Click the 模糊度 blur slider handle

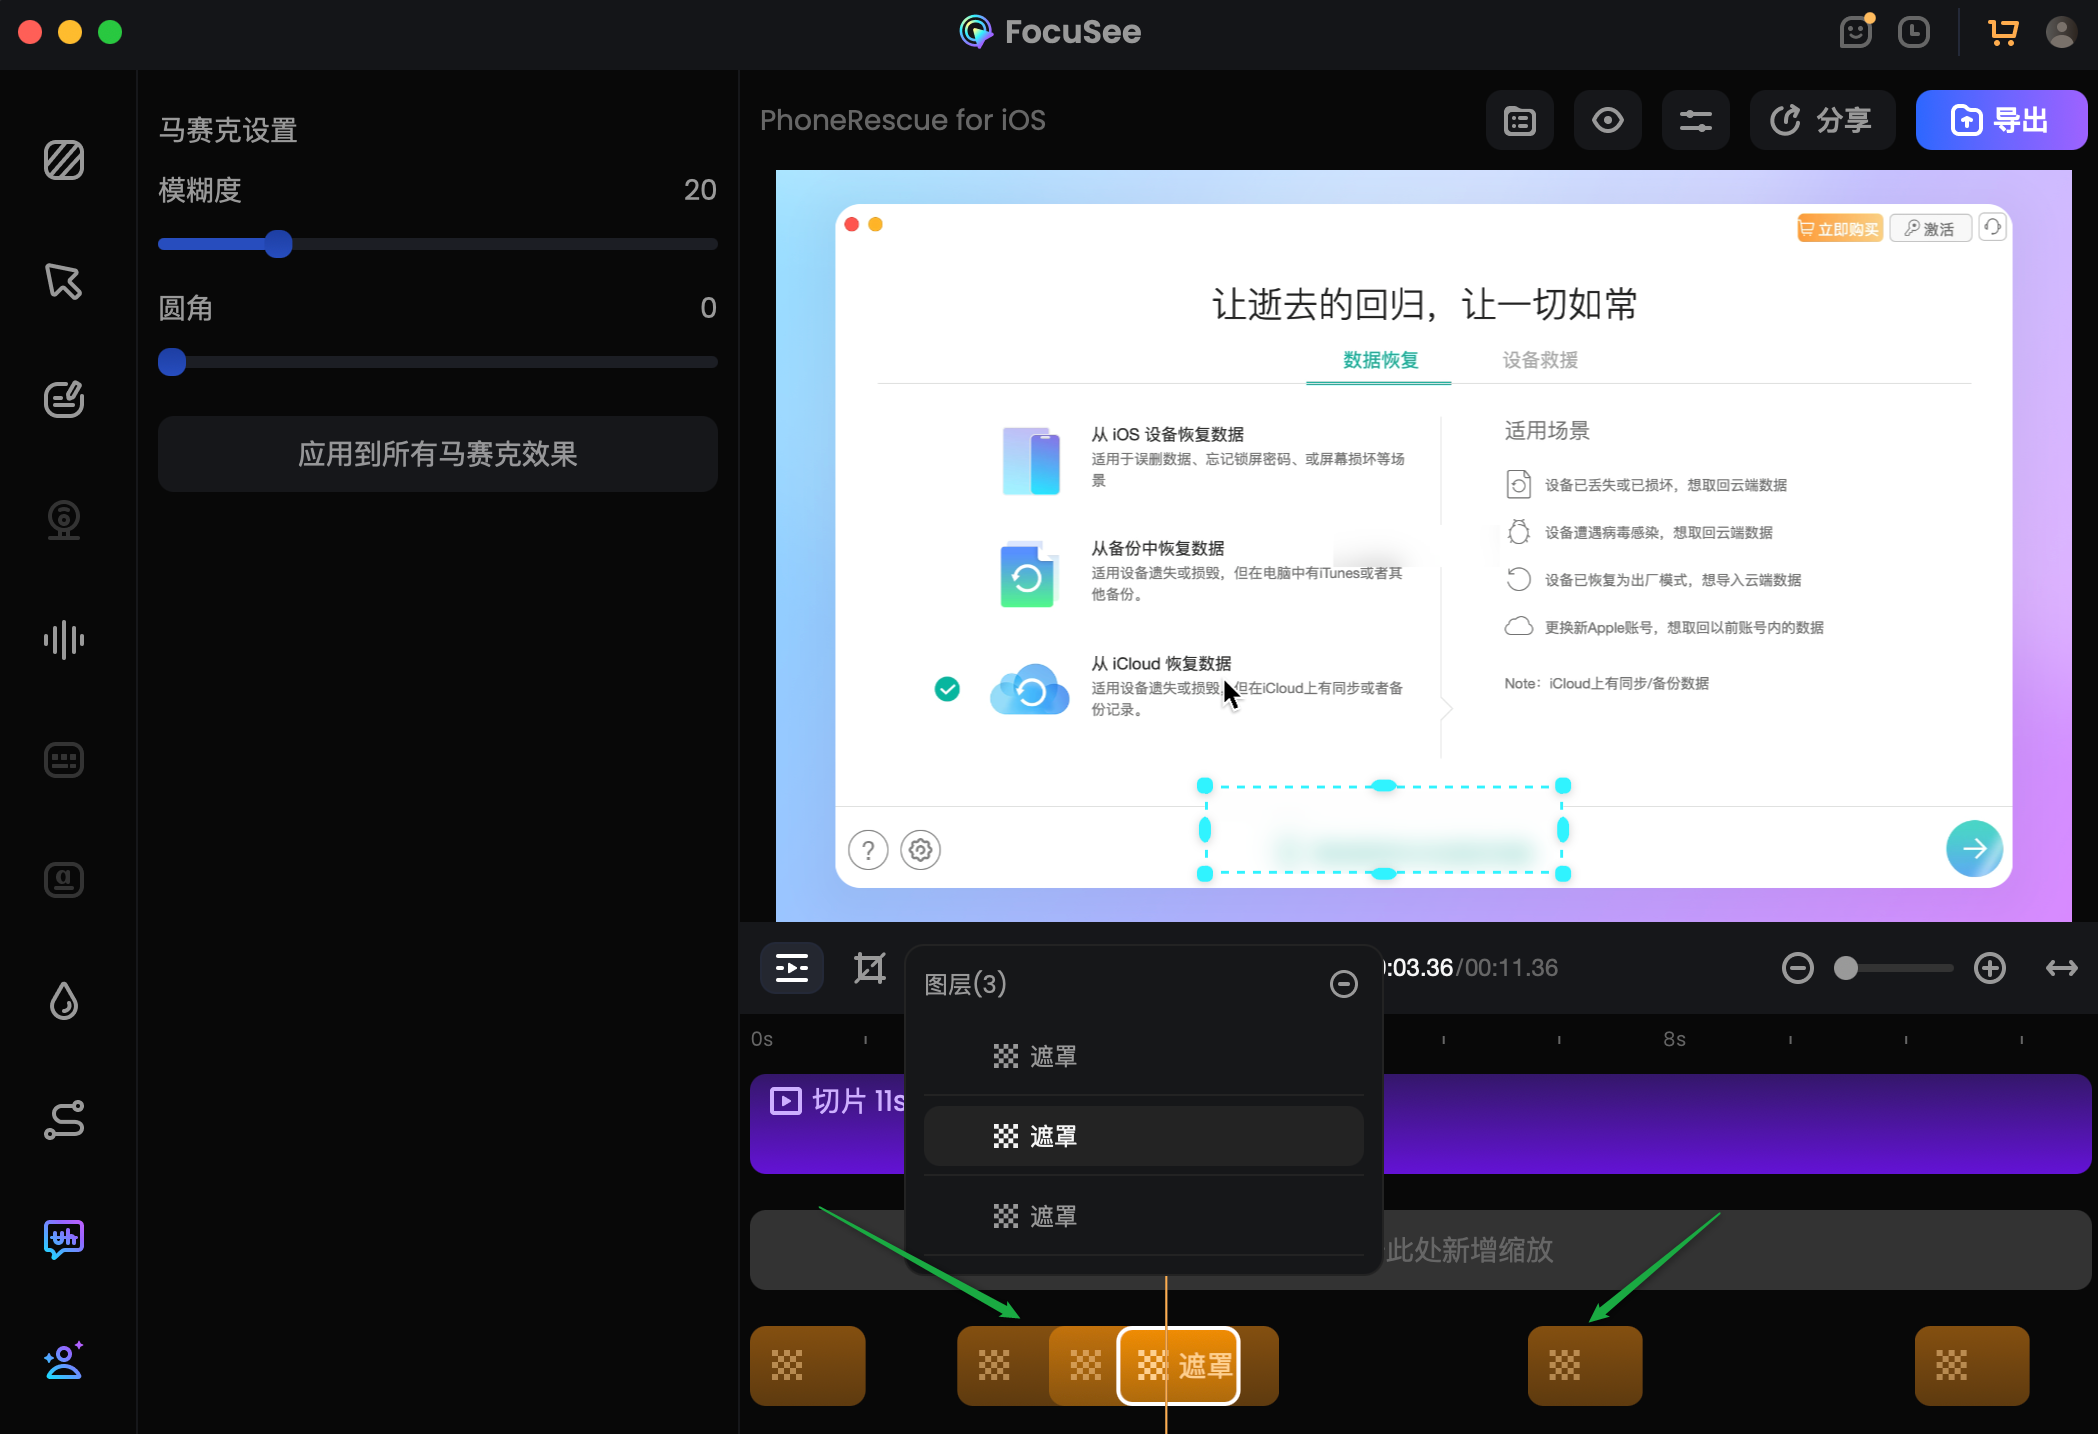click(x=279, y=244)
